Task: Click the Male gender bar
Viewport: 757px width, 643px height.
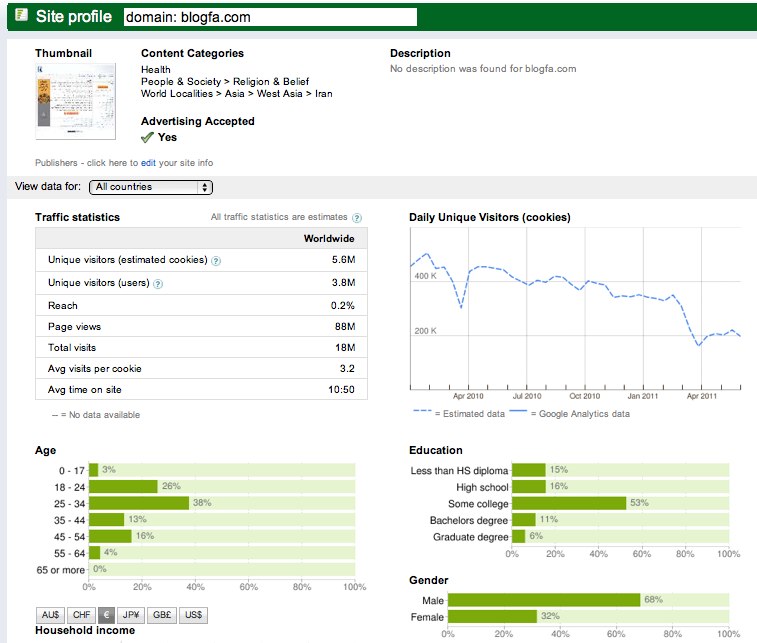Action: [544, 600]
